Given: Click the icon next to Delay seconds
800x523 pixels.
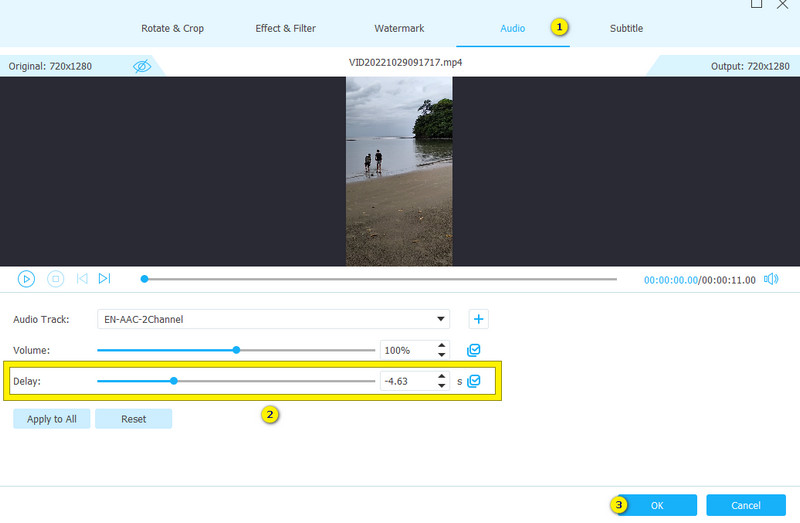Looking at the screenshot, I should click(x=474, y=381).
